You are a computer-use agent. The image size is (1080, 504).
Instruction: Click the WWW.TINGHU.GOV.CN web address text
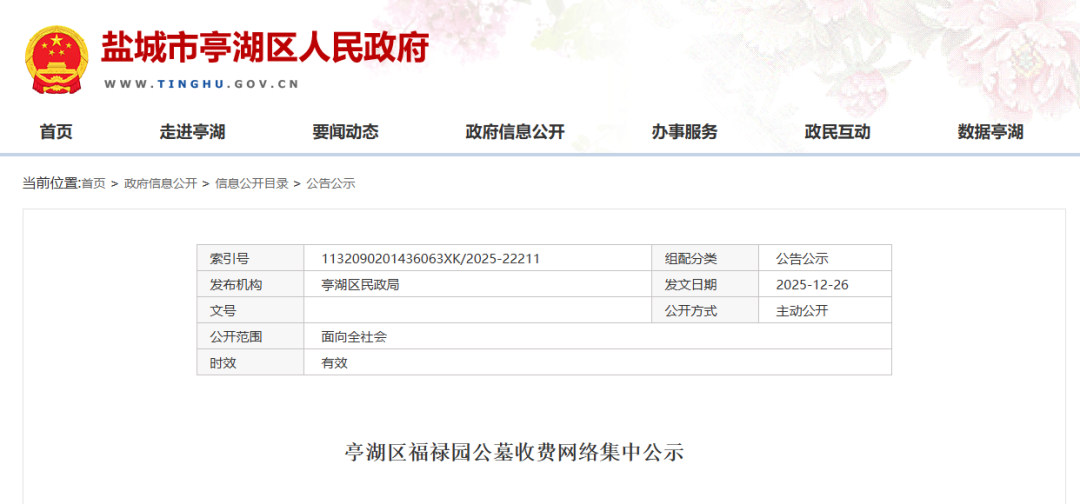click(x=202, y=84)
